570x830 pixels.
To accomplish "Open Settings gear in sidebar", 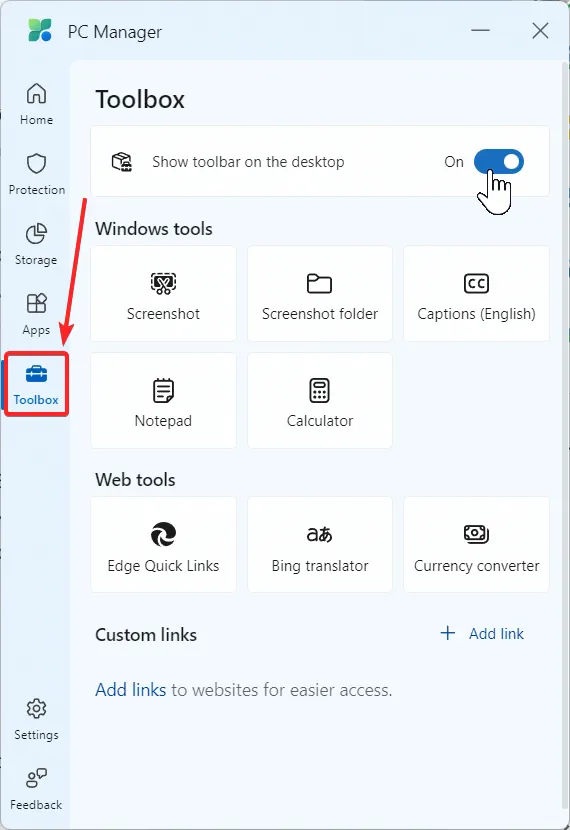I will (36, 719).
